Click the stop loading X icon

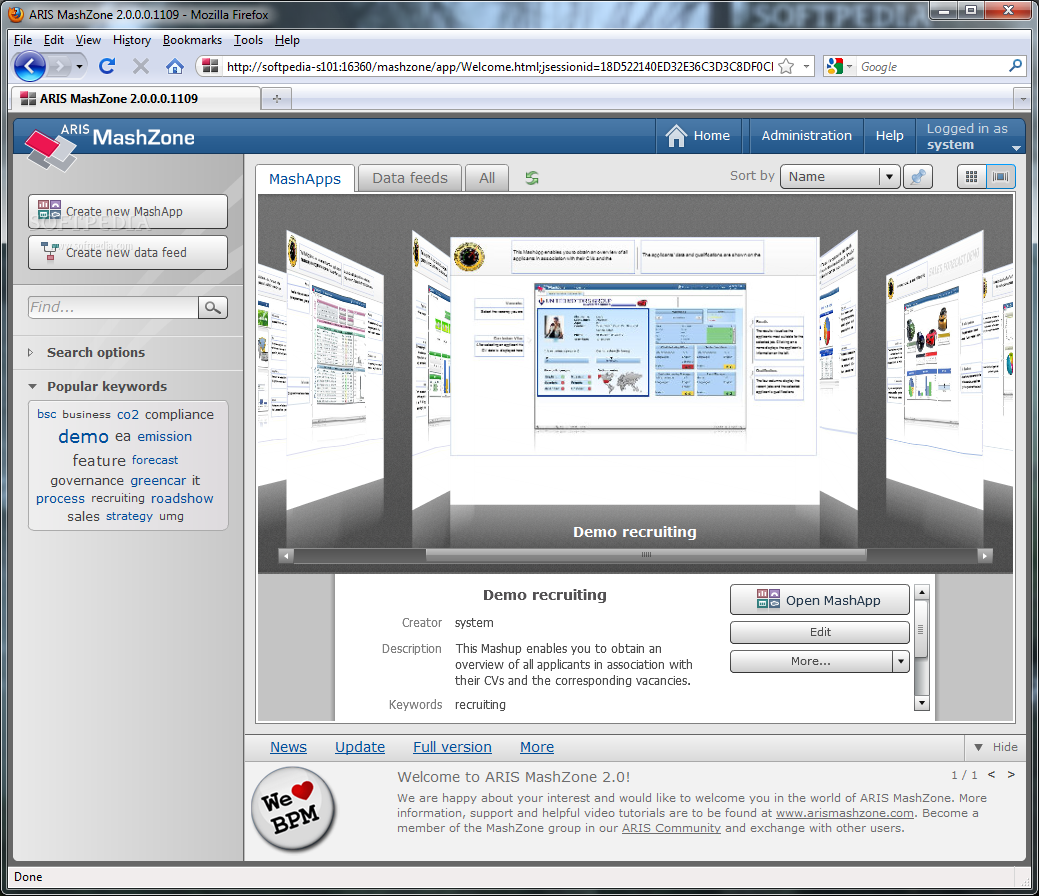[140, 66]
